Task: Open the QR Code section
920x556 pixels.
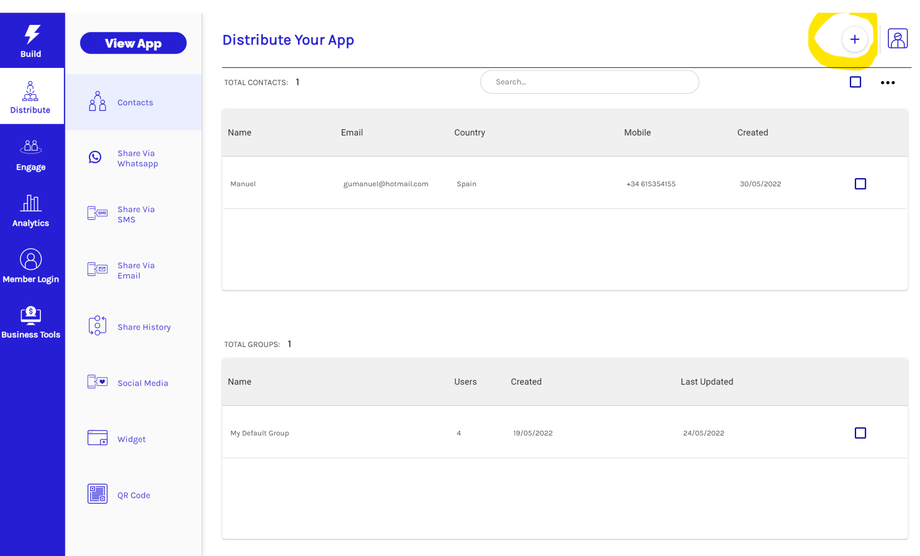Action: 133,495
